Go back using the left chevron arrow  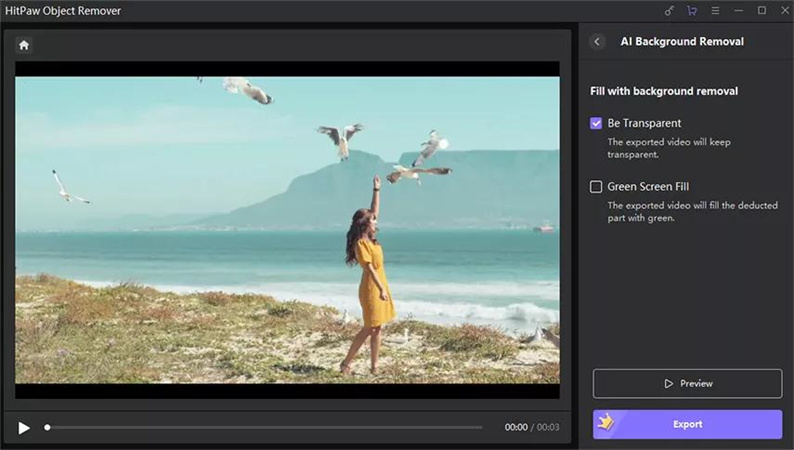coord(598,42)
